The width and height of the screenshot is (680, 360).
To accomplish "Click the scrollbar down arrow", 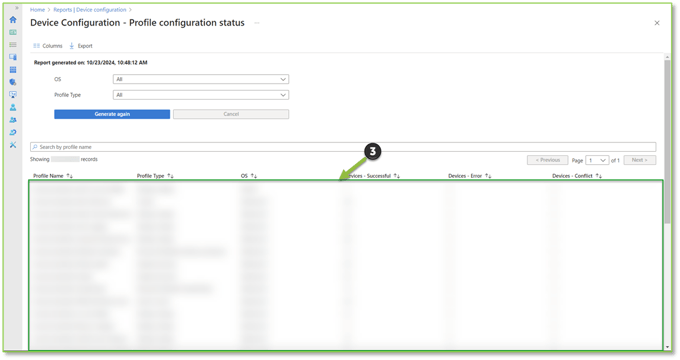I will [667, 347].
